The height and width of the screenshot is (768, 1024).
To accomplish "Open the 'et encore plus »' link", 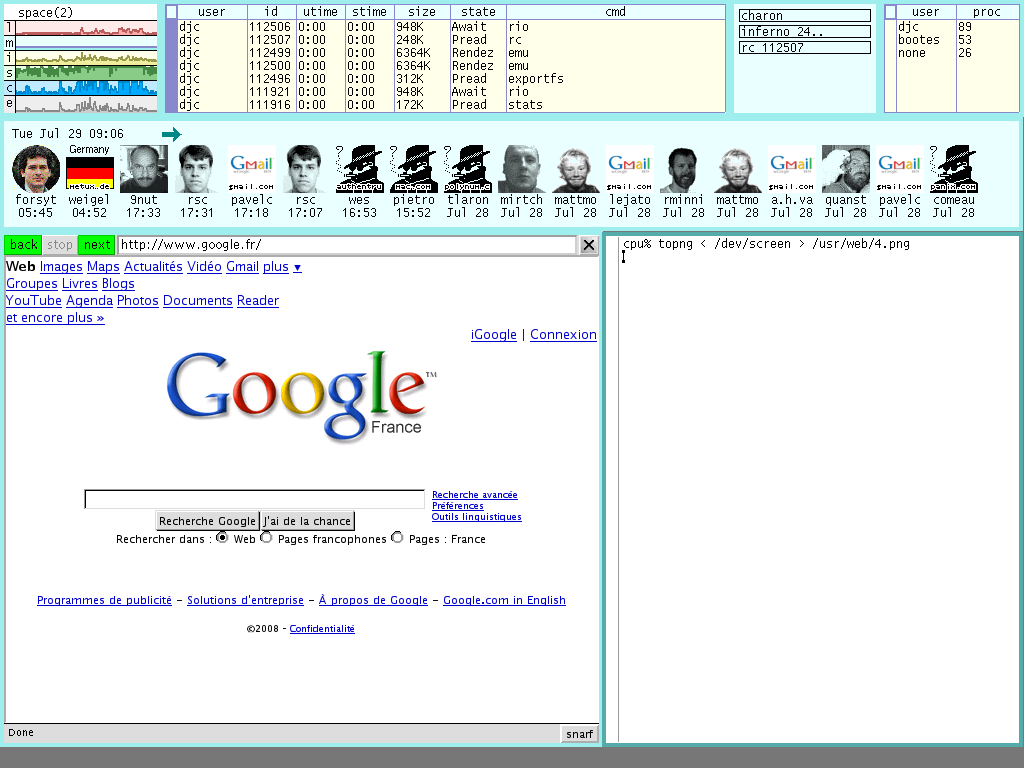I will (x=55, y=318).
